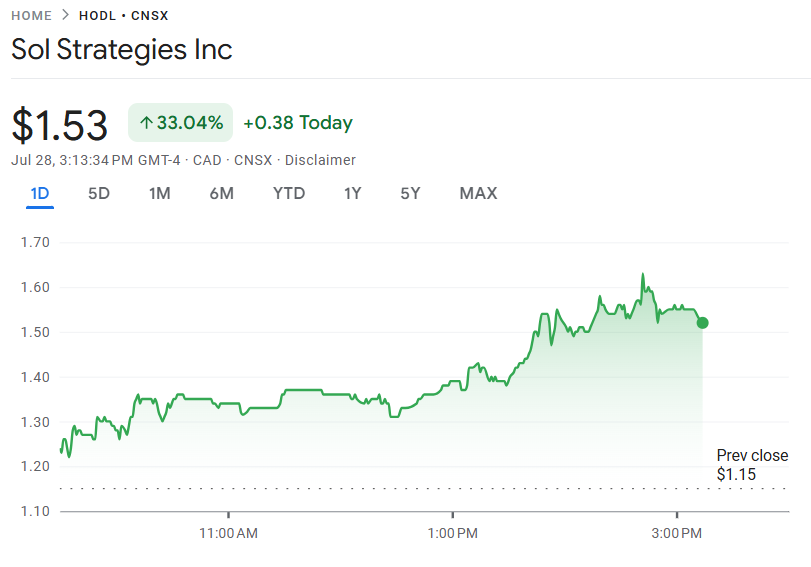Open the Disclaimer link
The image size is (811, 567).
click(x=320, y=160)
